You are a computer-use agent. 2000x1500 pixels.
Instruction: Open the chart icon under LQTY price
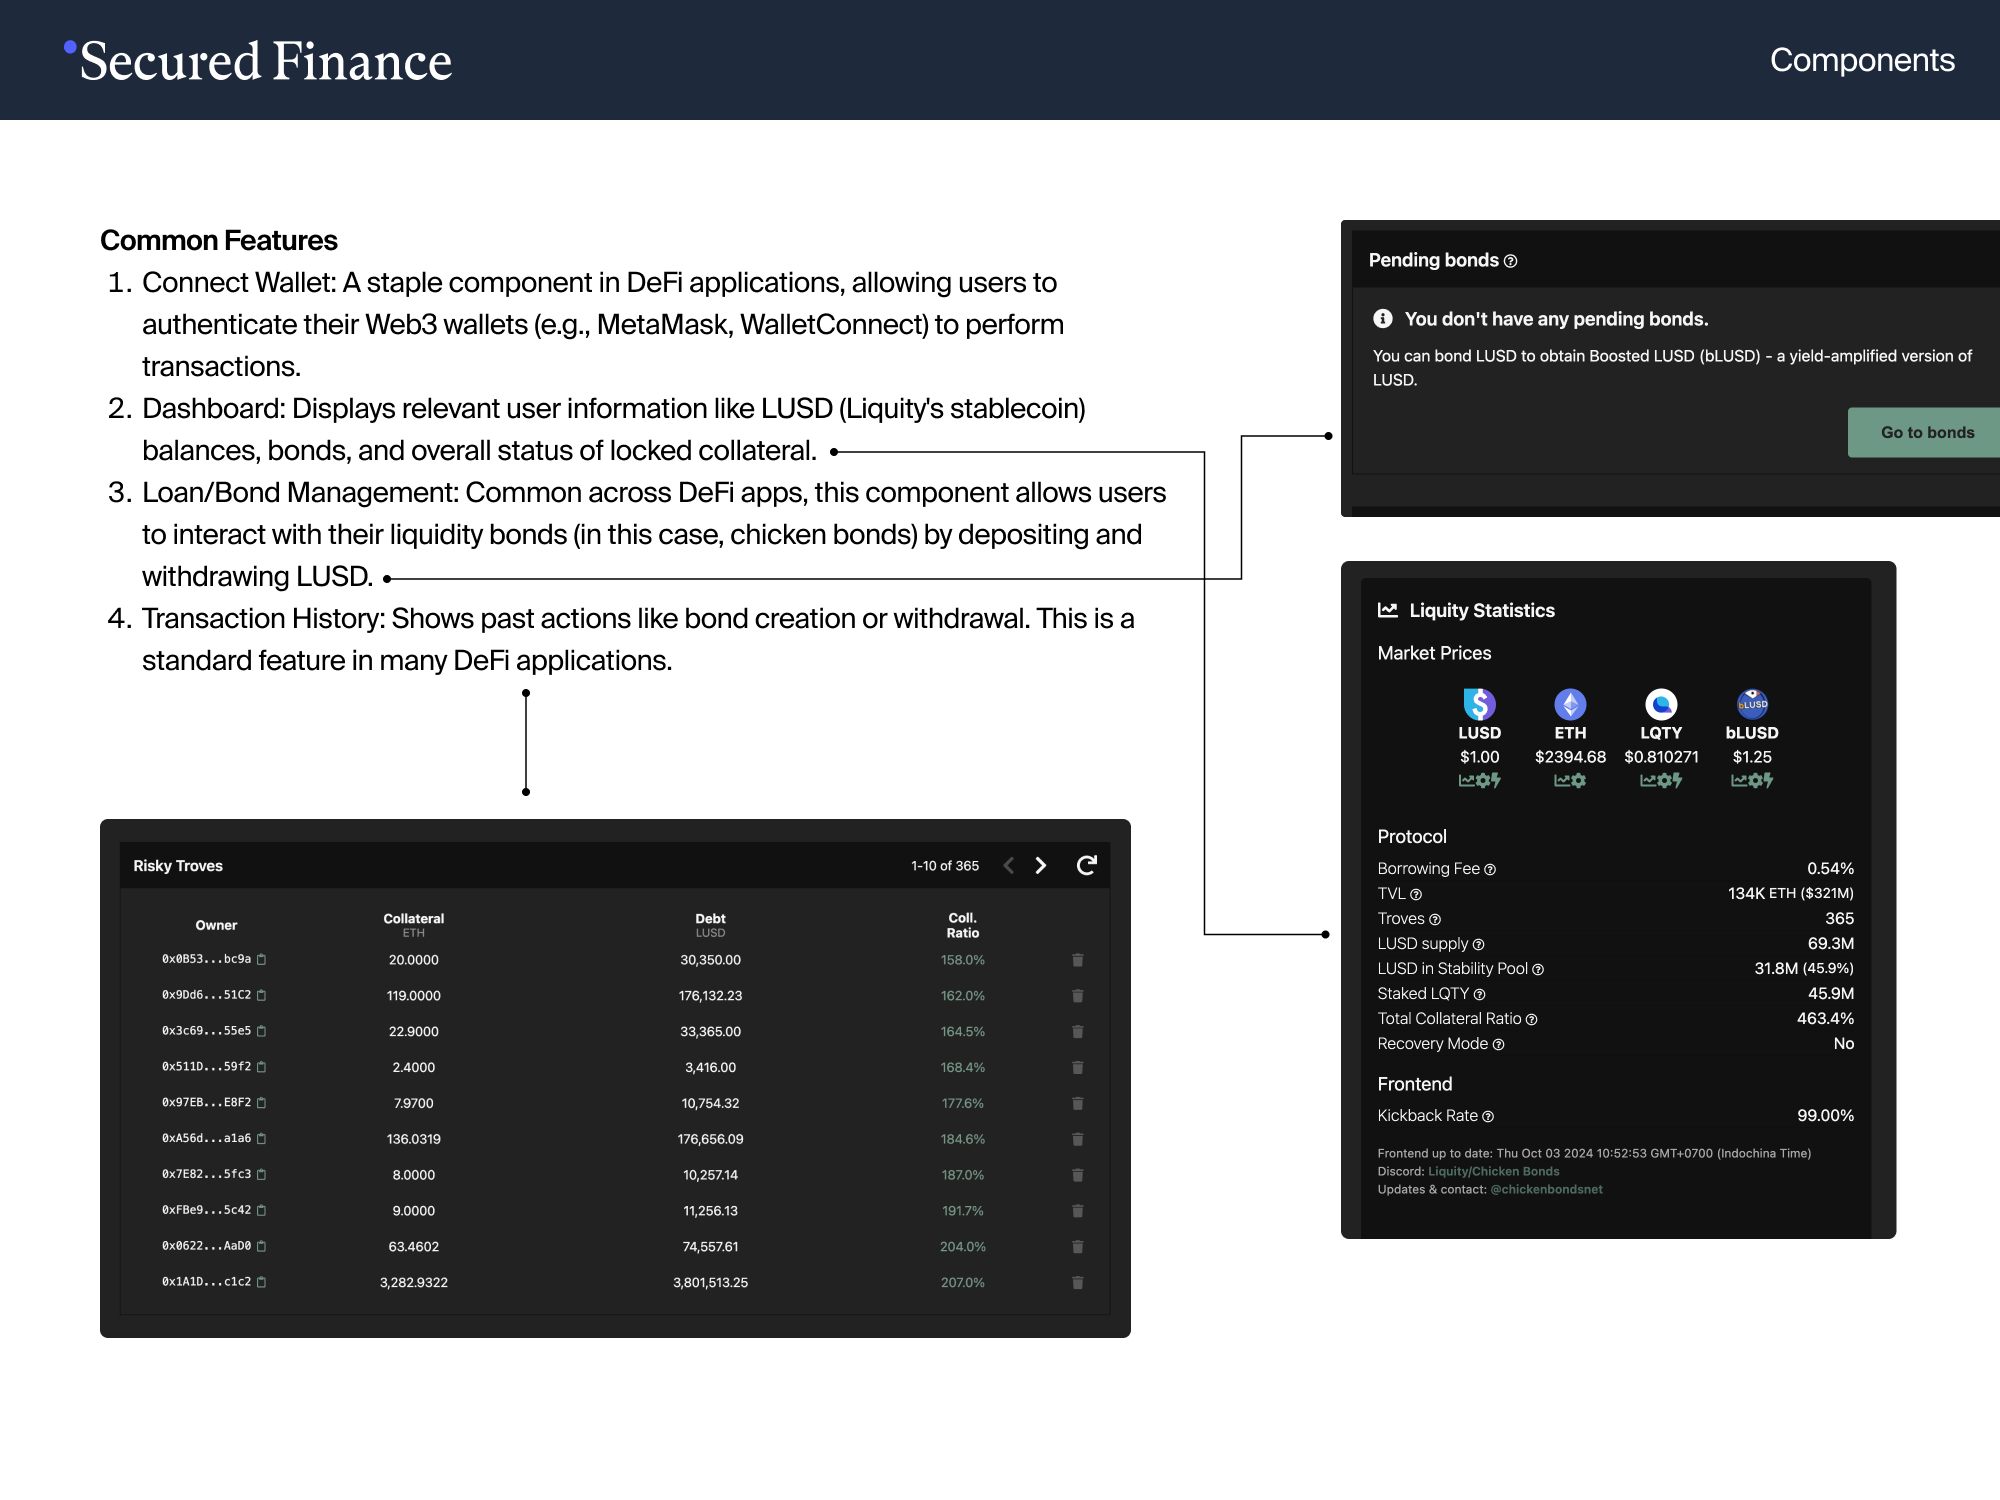point(1648,781)
